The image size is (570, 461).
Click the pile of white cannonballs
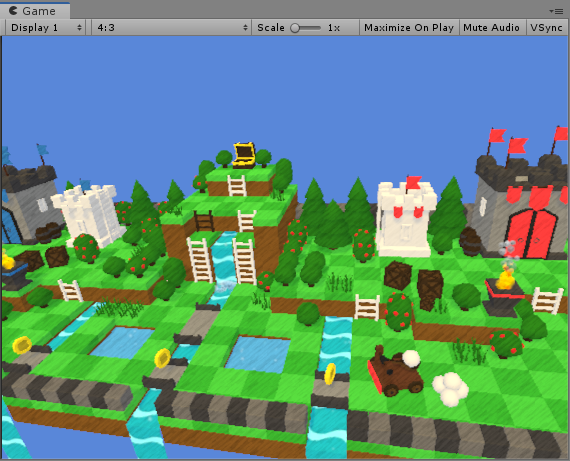[x=450, y=389]
